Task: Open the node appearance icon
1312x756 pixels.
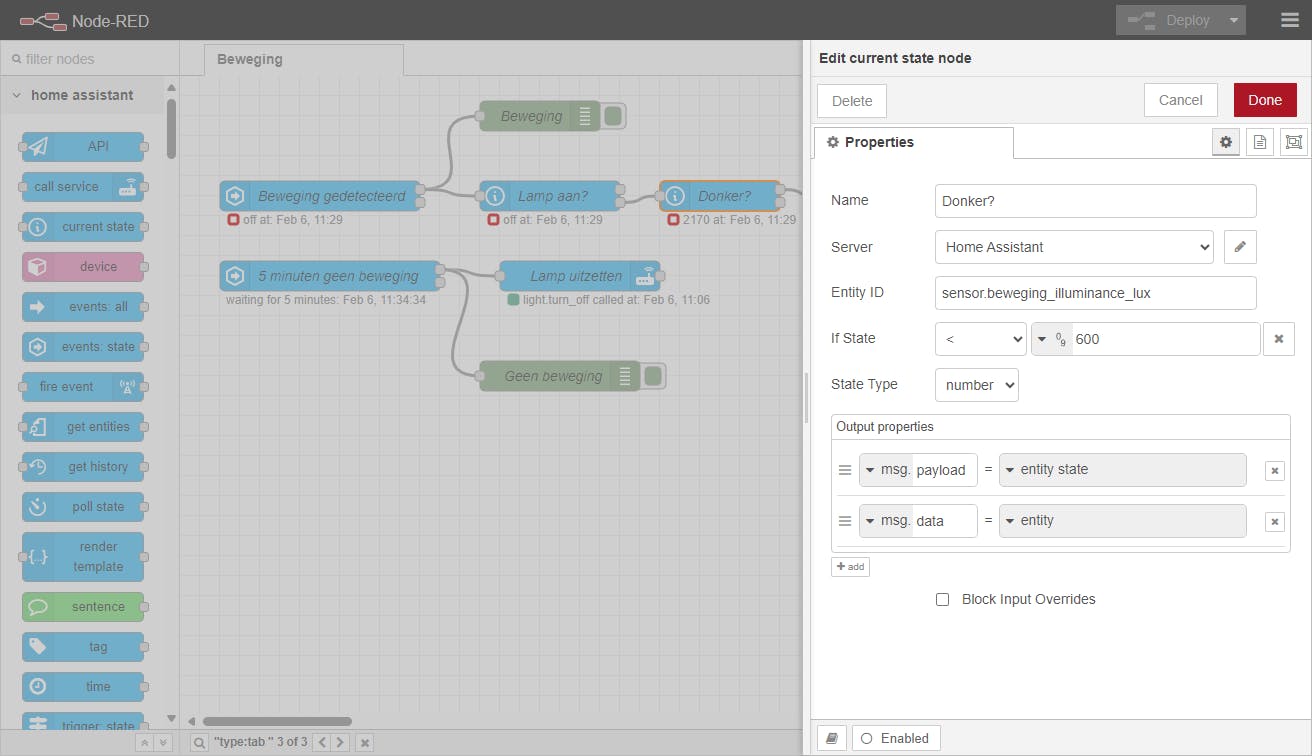Action: point(1294,143)
